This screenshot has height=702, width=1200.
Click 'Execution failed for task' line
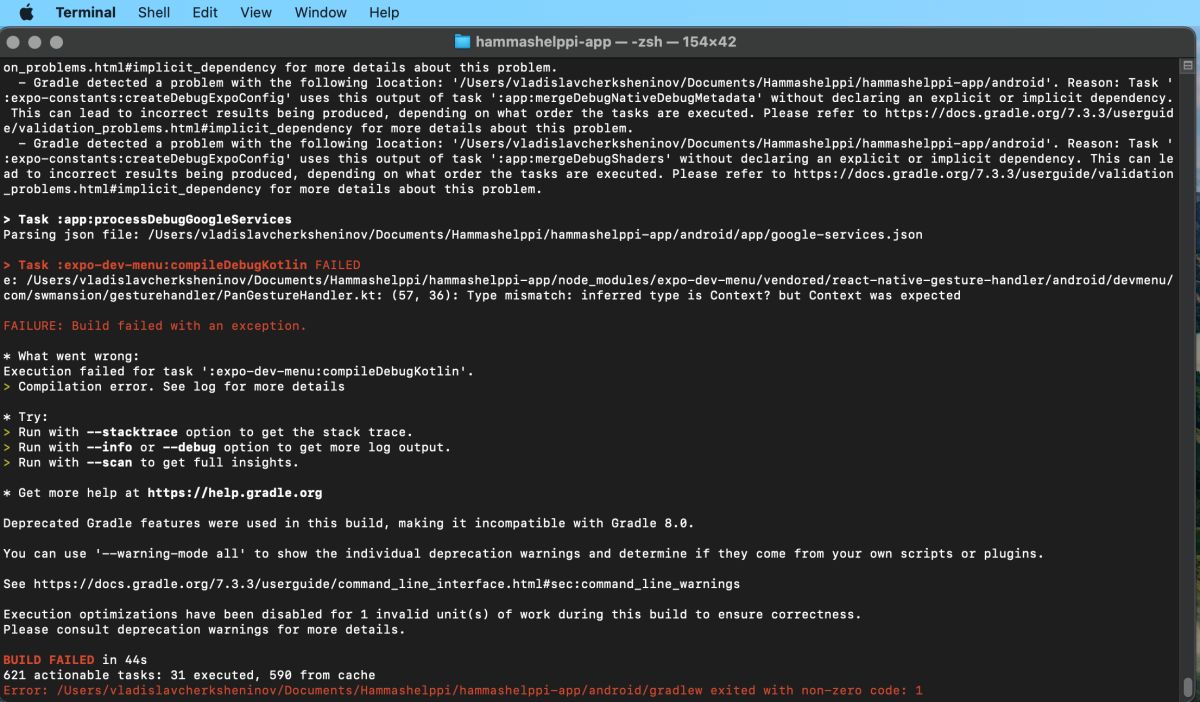tap(238, 371)
